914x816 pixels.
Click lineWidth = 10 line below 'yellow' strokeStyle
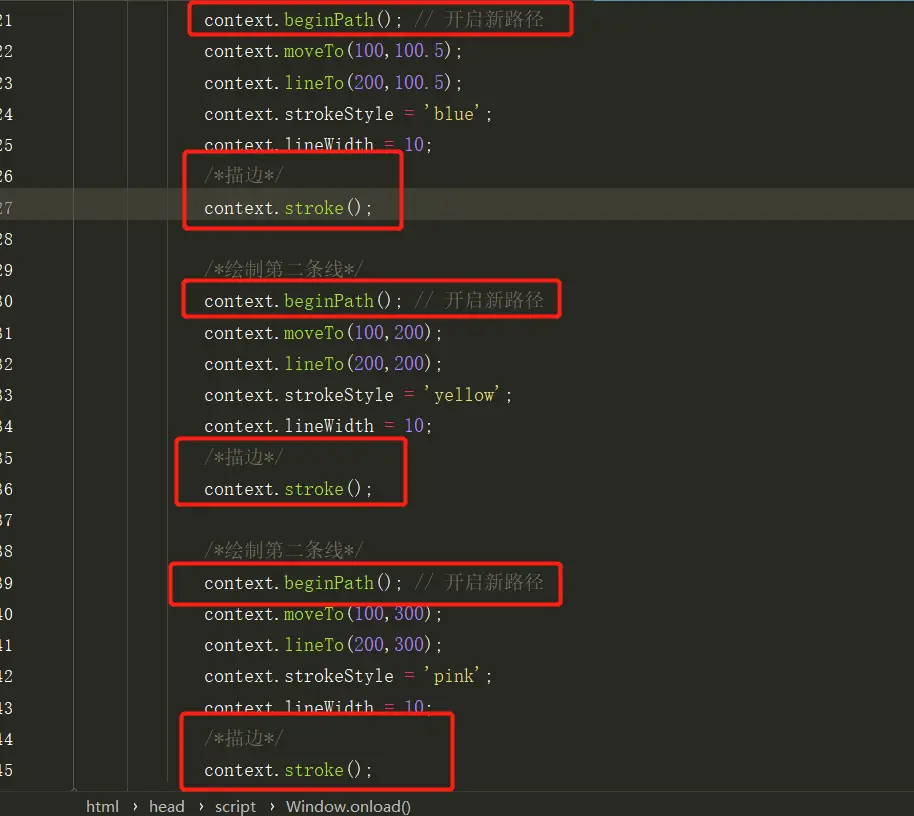pos(318,426)
